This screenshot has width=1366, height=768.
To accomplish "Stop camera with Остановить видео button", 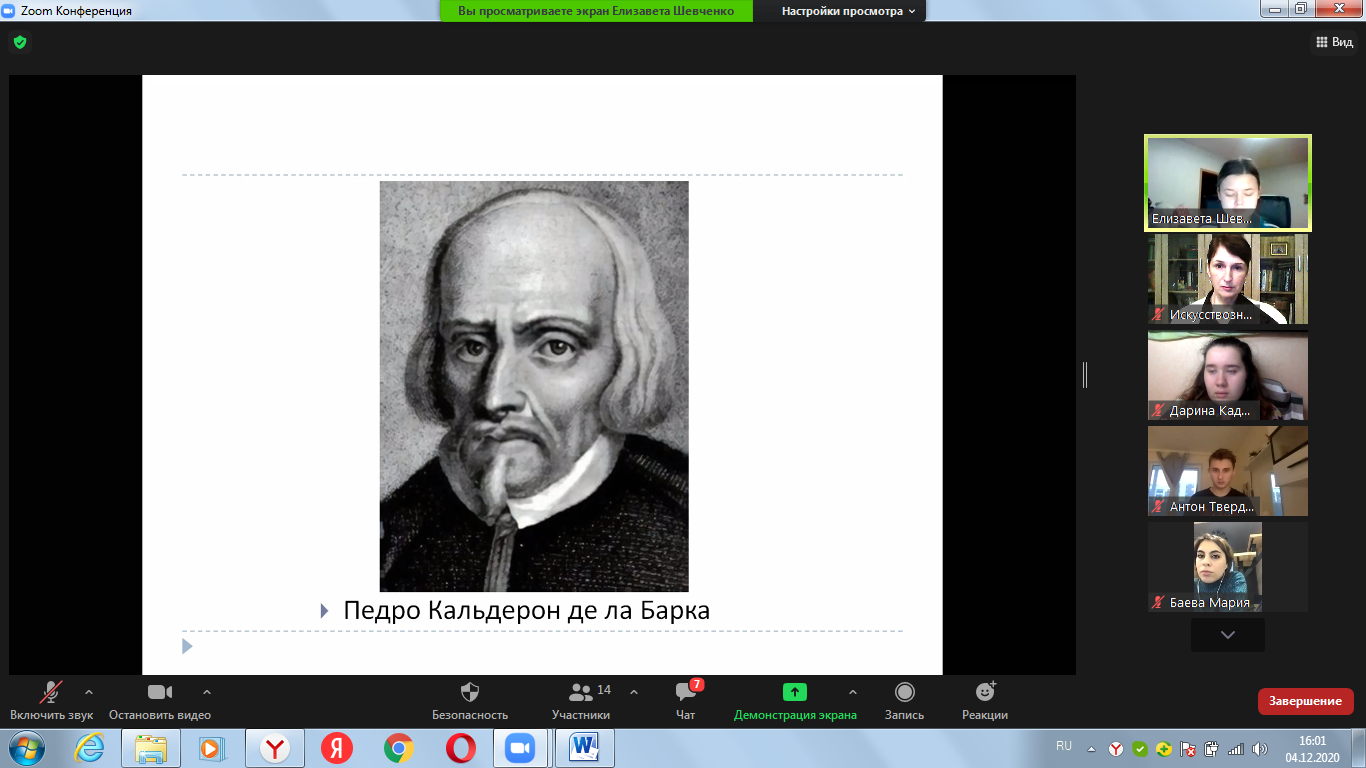I will pyautogui.click(x=160, y=701).
